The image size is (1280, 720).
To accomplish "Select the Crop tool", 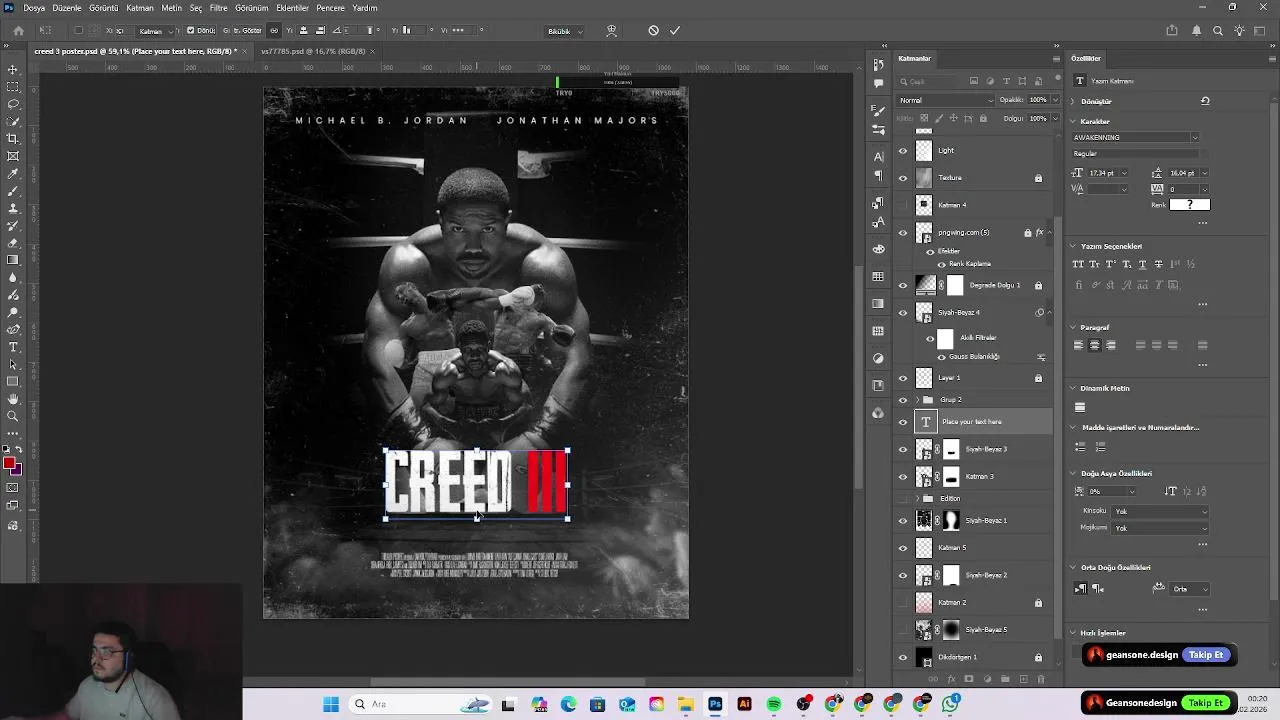I will (13, 139).
